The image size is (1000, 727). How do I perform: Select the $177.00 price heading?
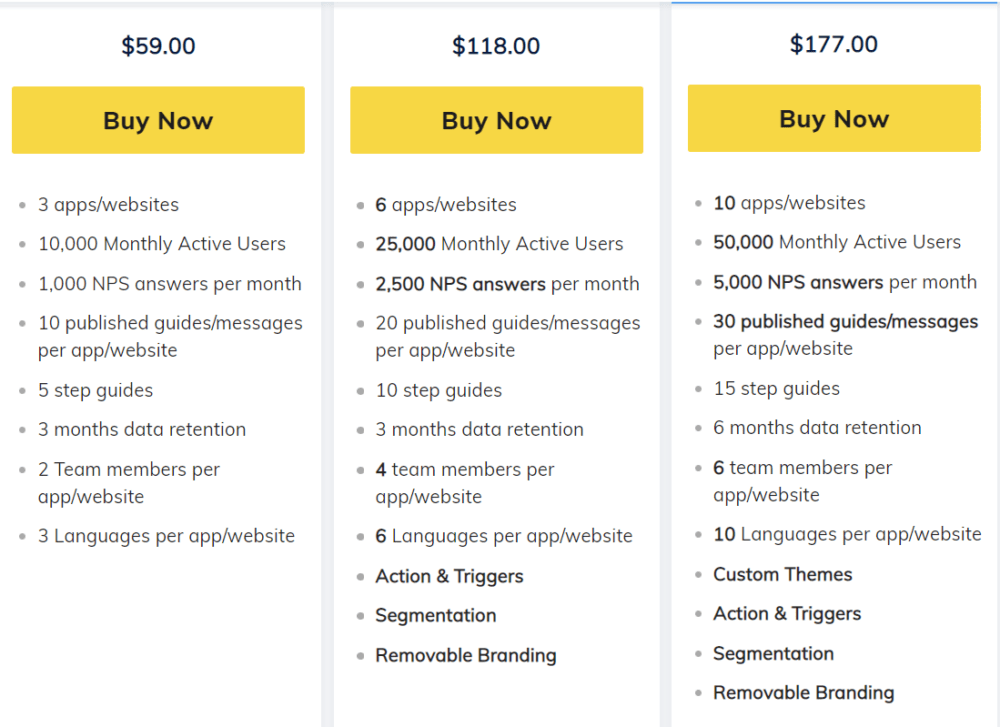pos(834,44)
